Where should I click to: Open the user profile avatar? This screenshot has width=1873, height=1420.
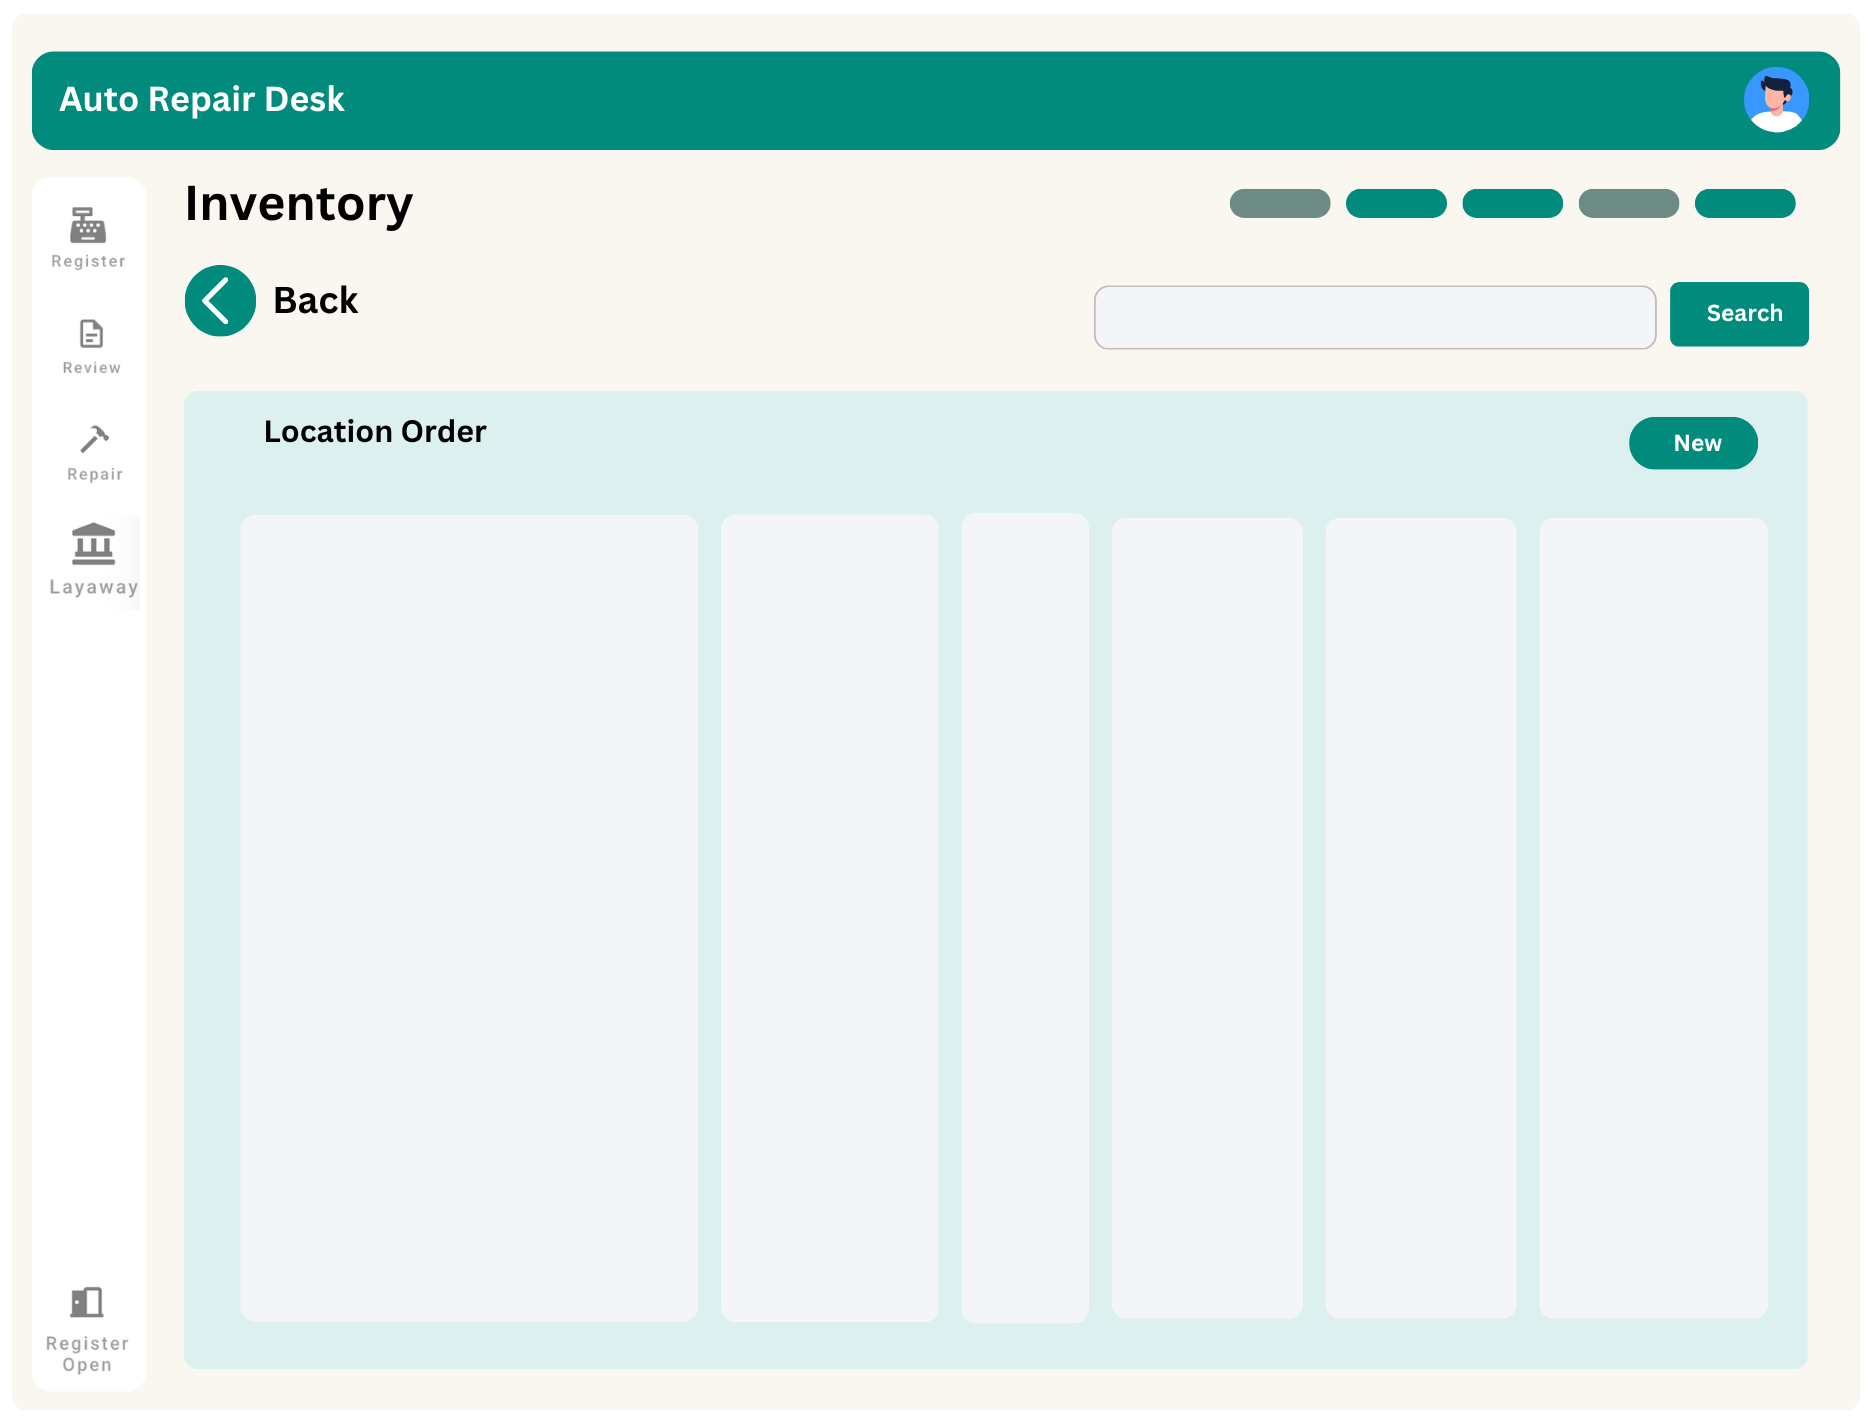click(x=1775, y=100)
